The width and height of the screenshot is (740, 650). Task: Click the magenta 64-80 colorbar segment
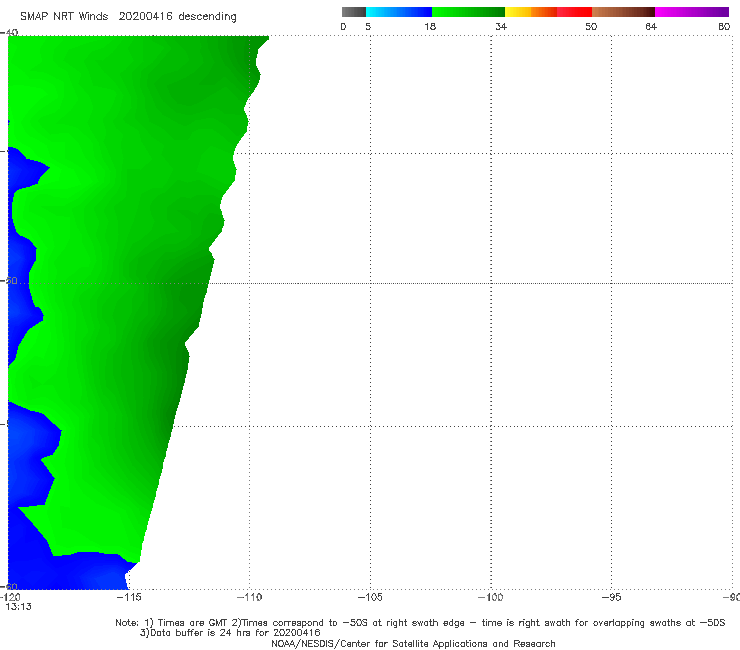692,12
